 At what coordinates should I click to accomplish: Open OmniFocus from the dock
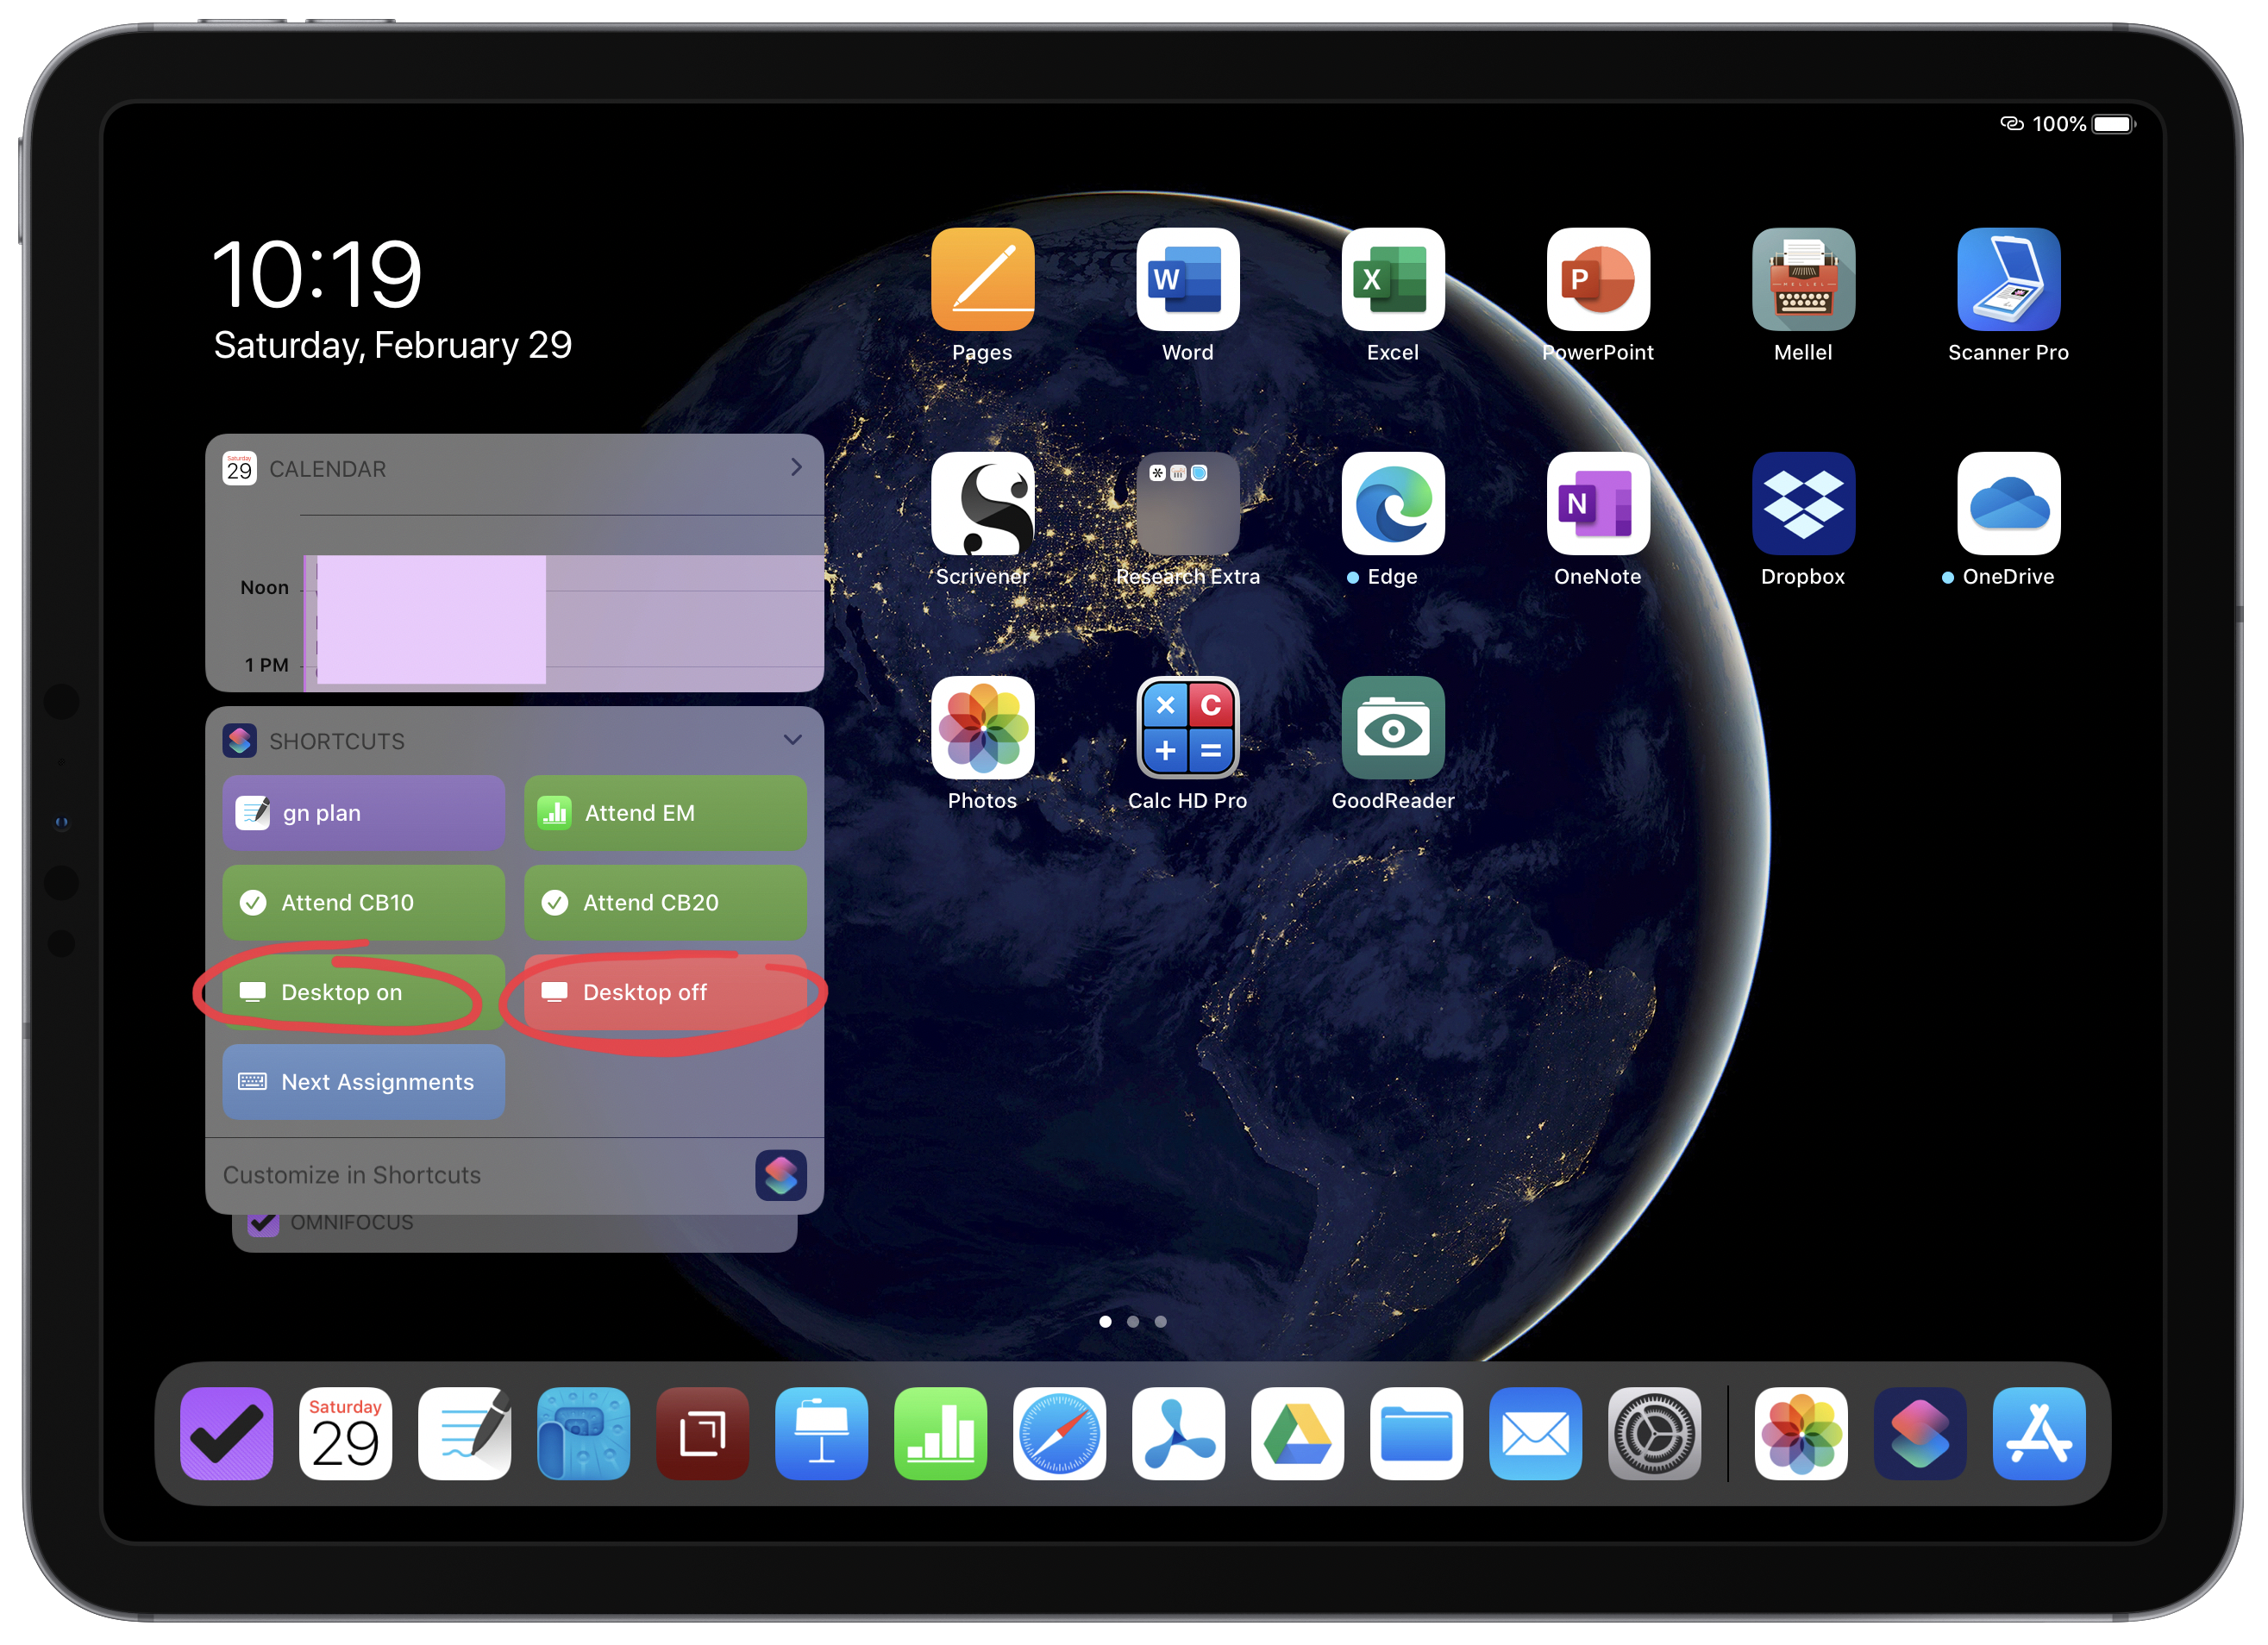(226, 1433)
